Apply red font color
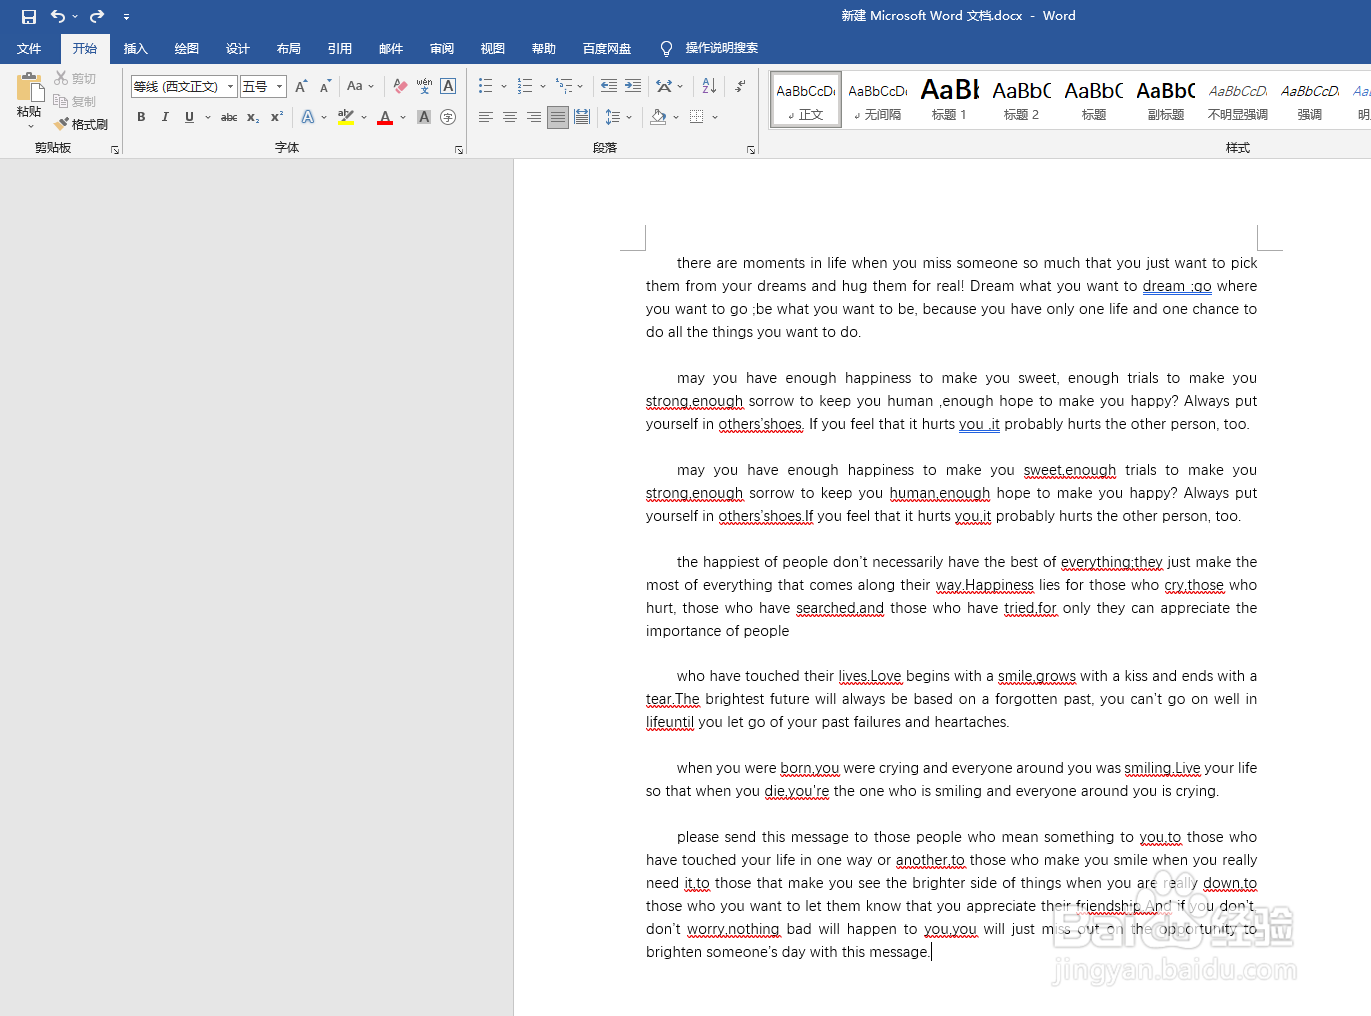This screenshot has height=1016, width=1371. click(x=385, y=117)
